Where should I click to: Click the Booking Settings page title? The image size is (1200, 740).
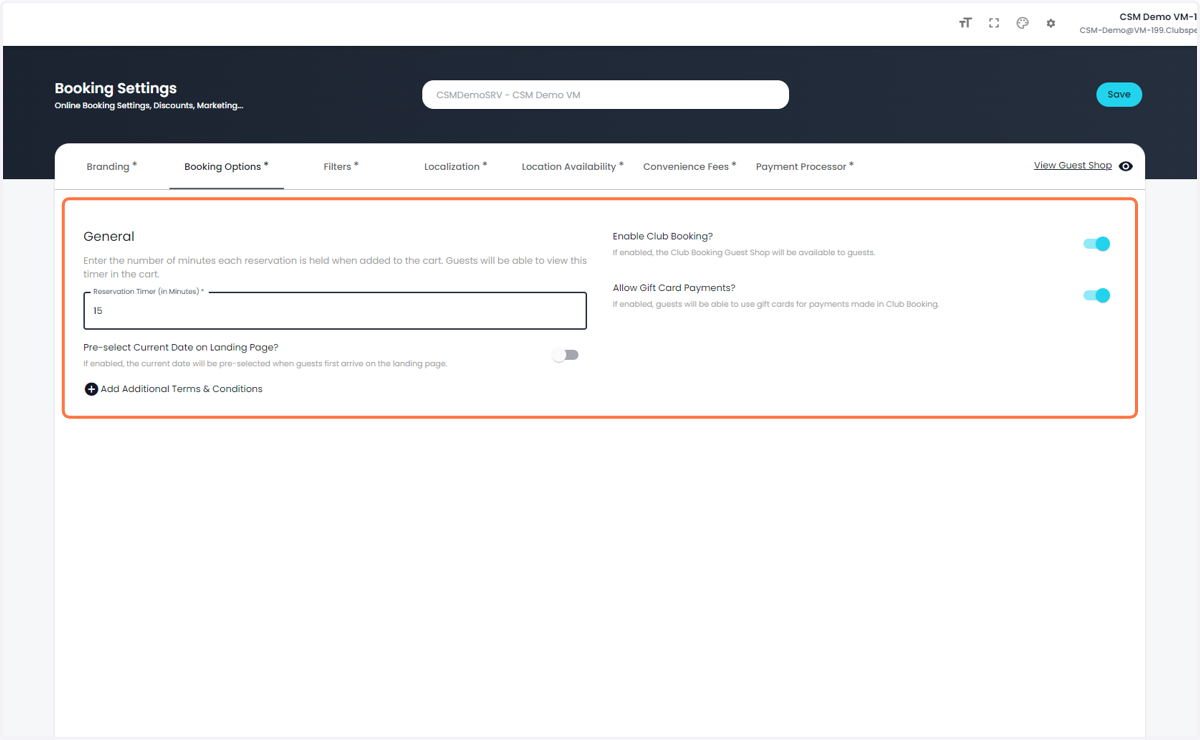(x=115, y=88)
